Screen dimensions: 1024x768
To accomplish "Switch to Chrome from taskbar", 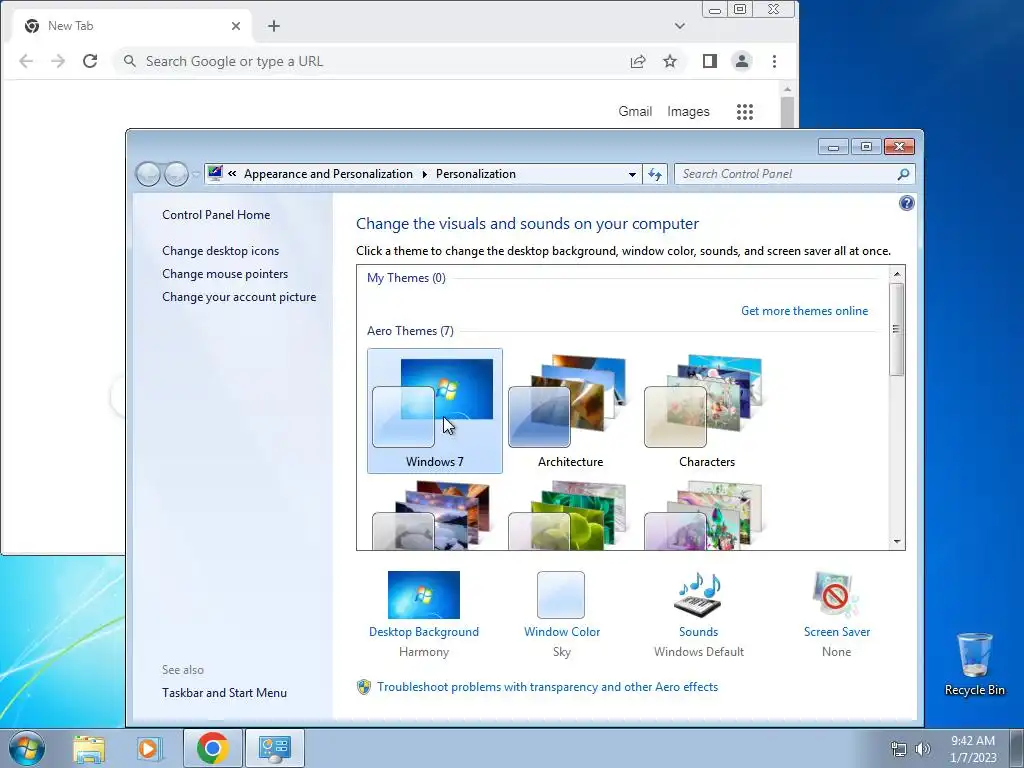I will 212,748.
